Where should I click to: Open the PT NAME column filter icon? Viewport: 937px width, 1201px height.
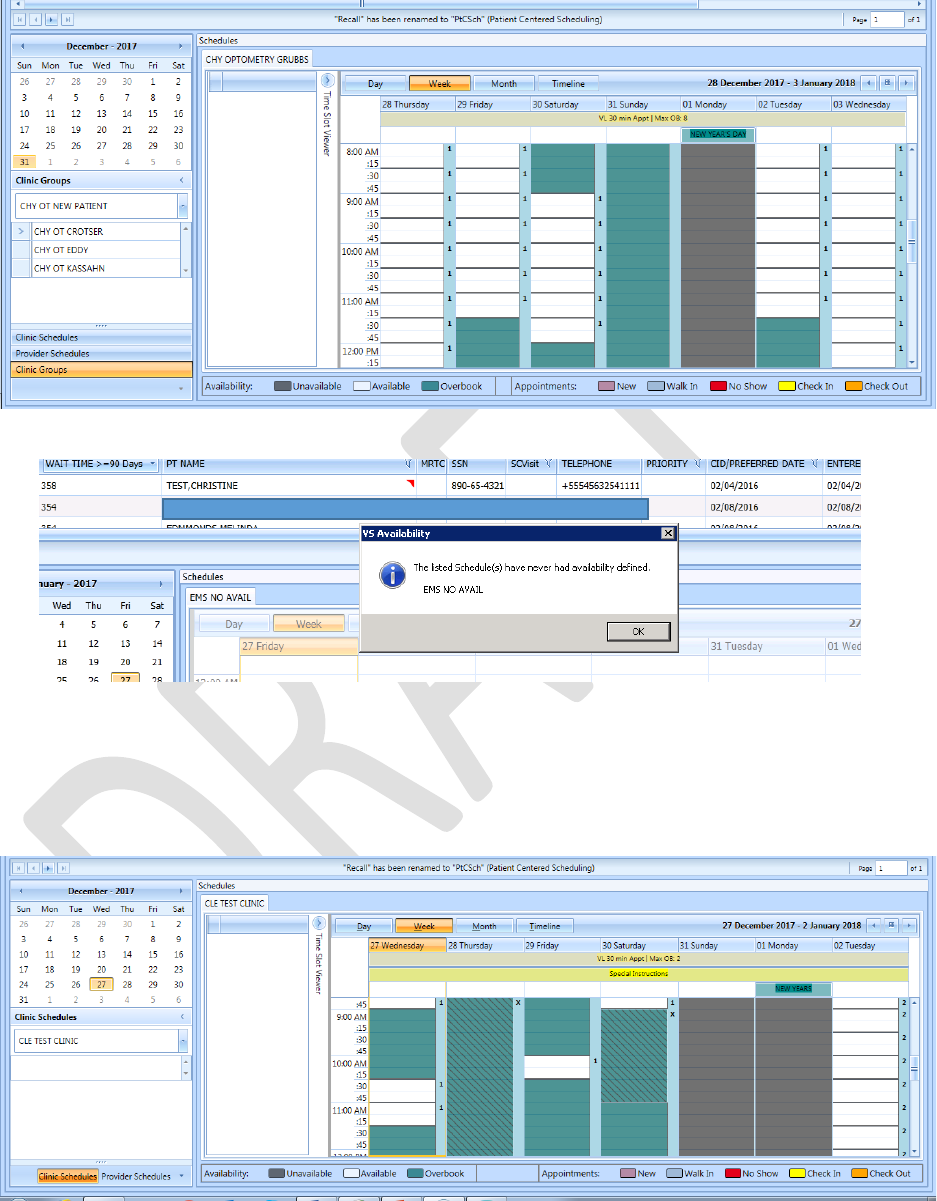click(x=409, y=464)
